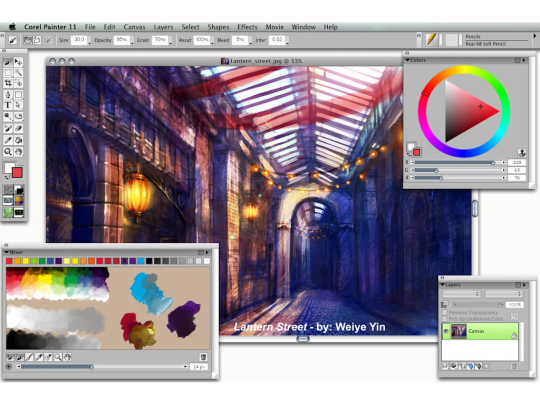Click the red main color swatch in toolbox
This screenshot has height=405, width=540.
pos(17,172)
